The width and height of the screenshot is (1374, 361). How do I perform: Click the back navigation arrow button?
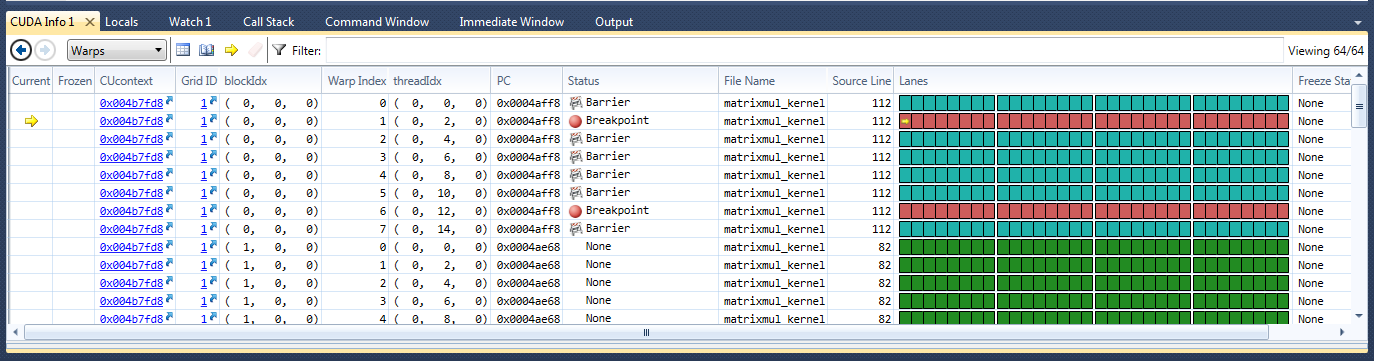click(x=20, y=50)
